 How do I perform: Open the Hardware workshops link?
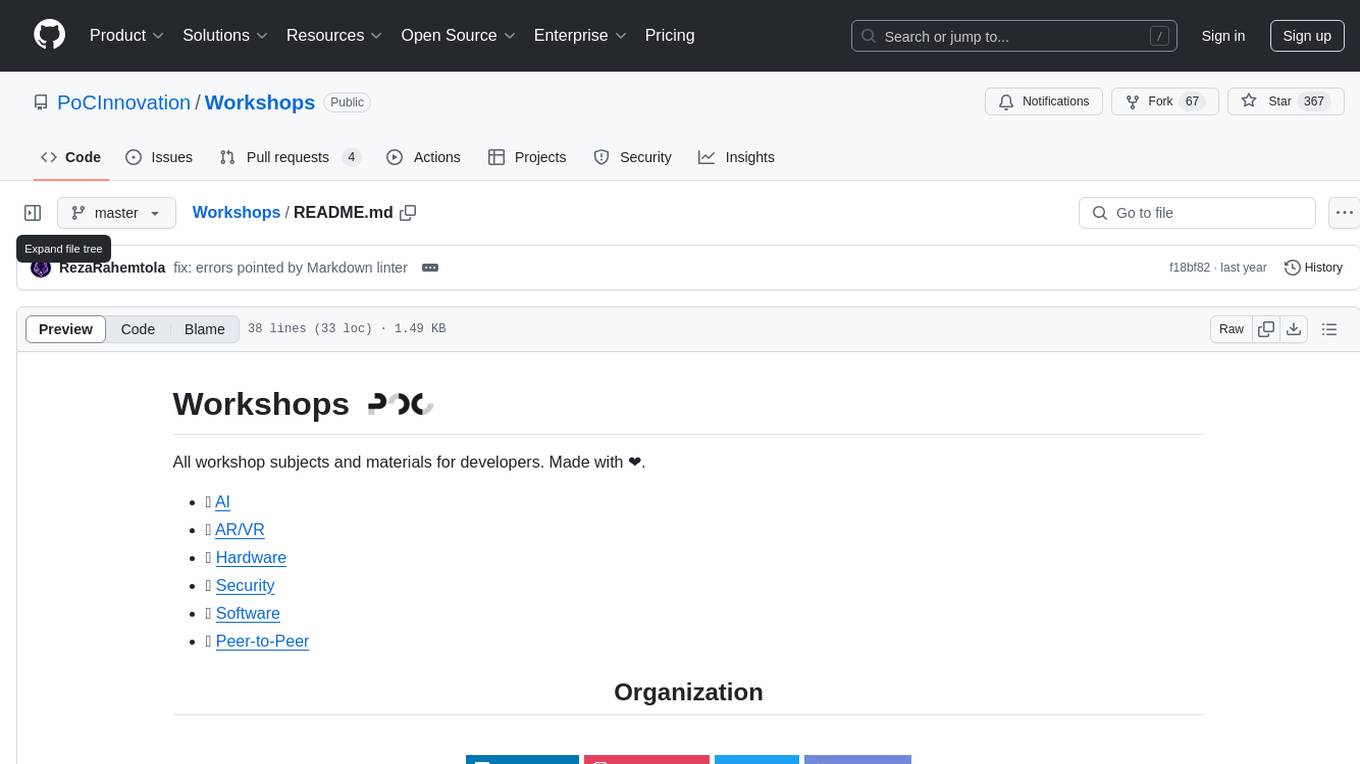pyautogui.click(x=251, y=558)
